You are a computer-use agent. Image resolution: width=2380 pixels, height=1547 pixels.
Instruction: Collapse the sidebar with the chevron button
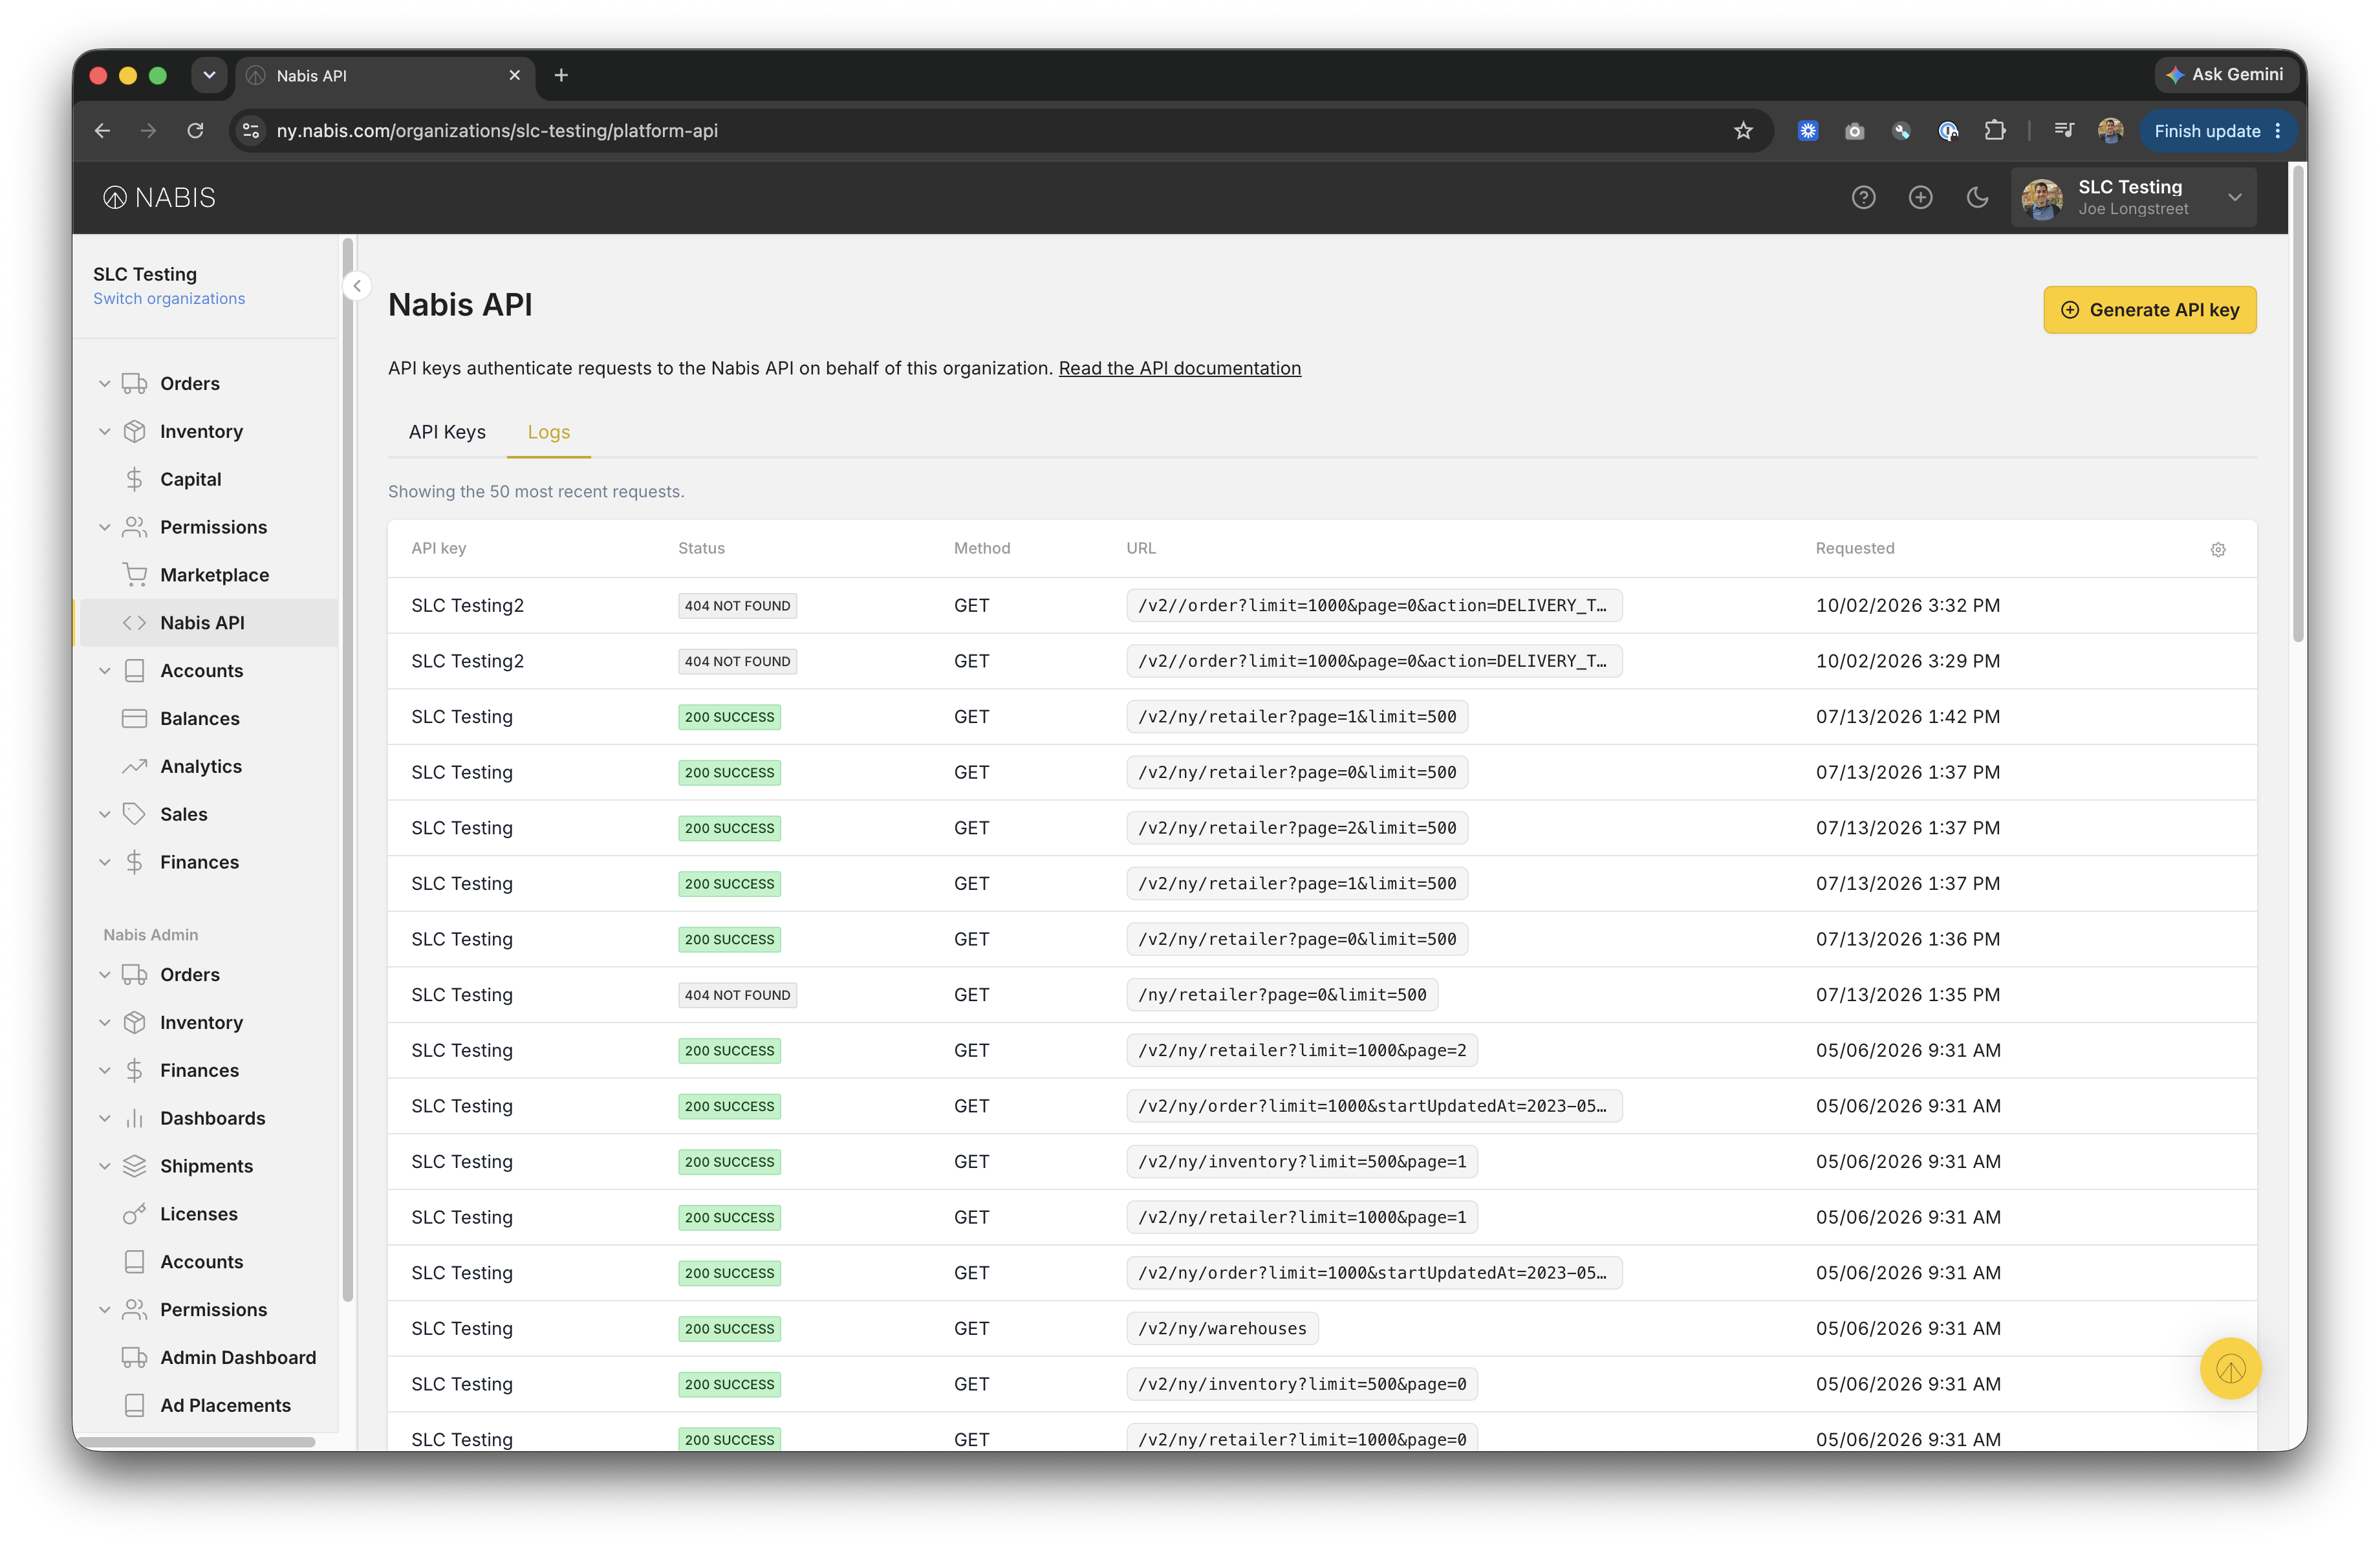coord(357,286)
